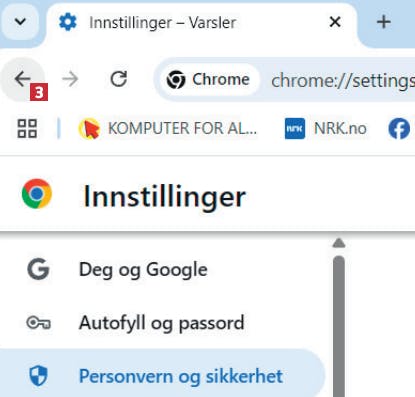Open the Facebook bookmark icon
The width and height of the screenshot is (415, 397).
coord(399,128)
